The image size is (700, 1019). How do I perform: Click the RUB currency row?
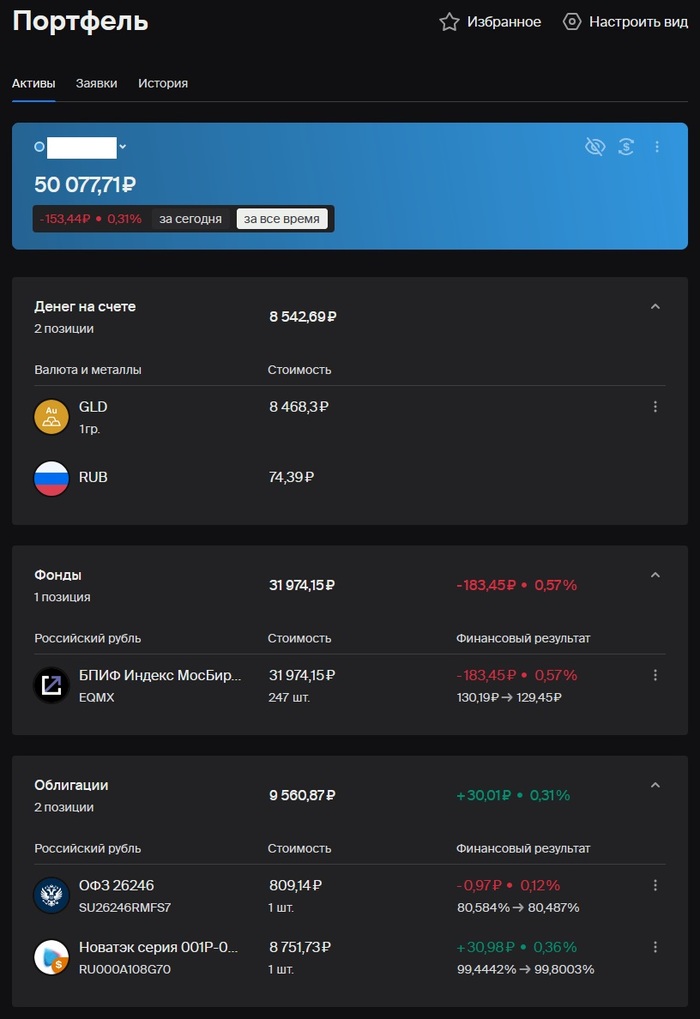point(93,478)
